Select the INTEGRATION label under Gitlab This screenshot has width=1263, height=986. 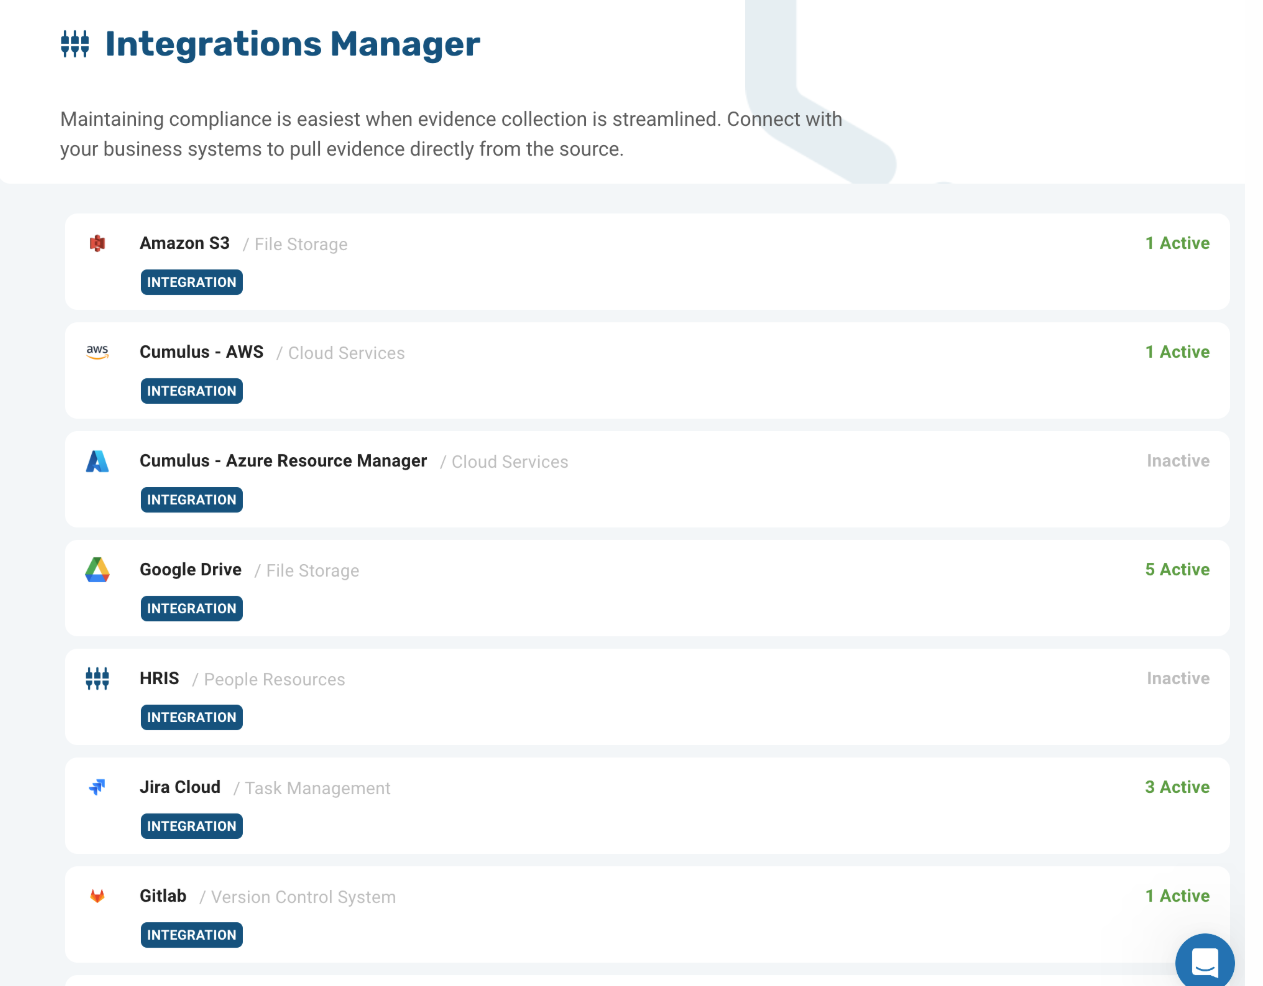(x=191, y=934)
